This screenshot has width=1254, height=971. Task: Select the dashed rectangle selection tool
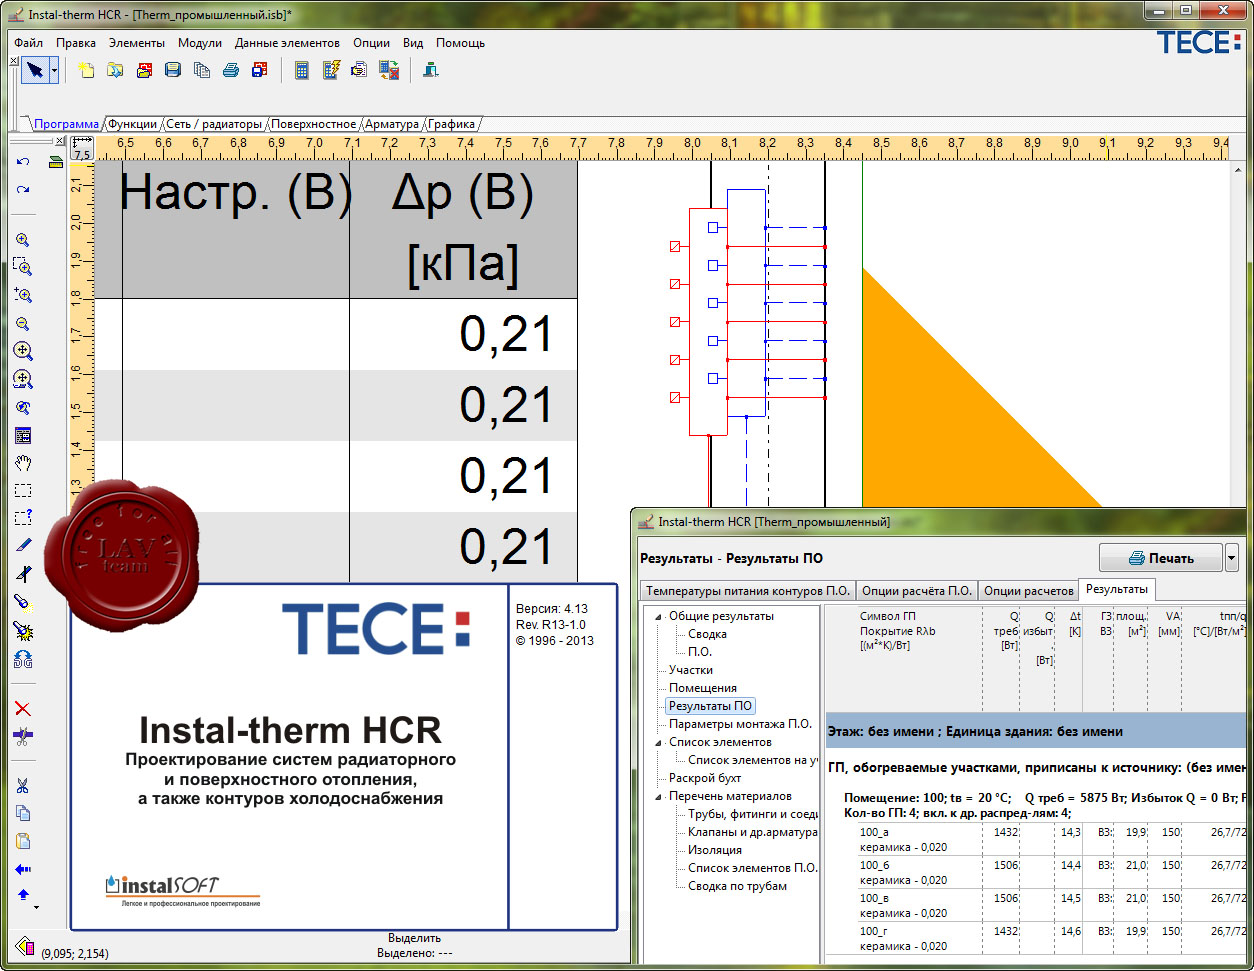pyautogui.click(x=23, y=491)
